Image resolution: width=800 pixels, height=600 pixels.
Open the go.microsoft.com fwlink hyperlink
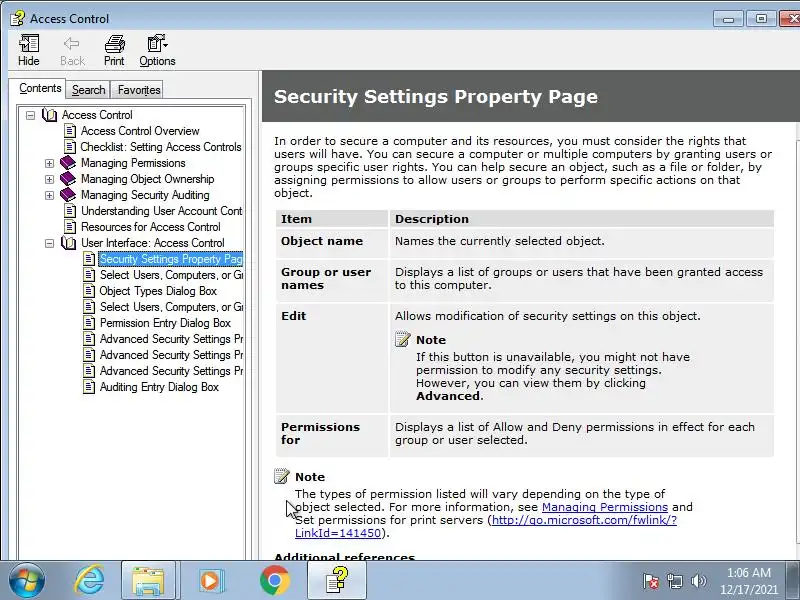pyautogui.click(x=584, y=520)
